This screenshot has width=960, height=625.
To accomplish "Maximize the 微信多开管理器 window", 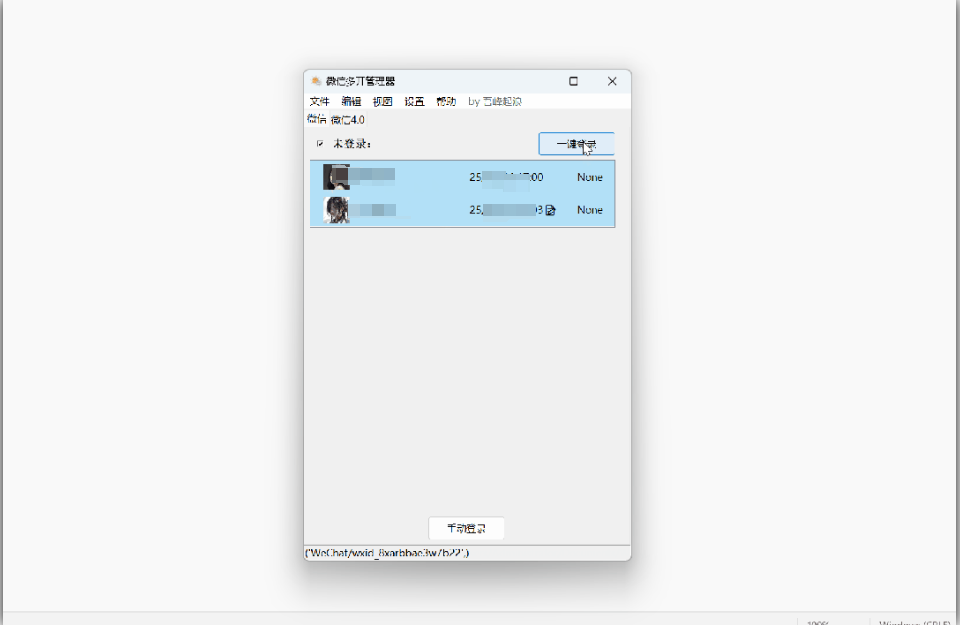I will point(574,81).
